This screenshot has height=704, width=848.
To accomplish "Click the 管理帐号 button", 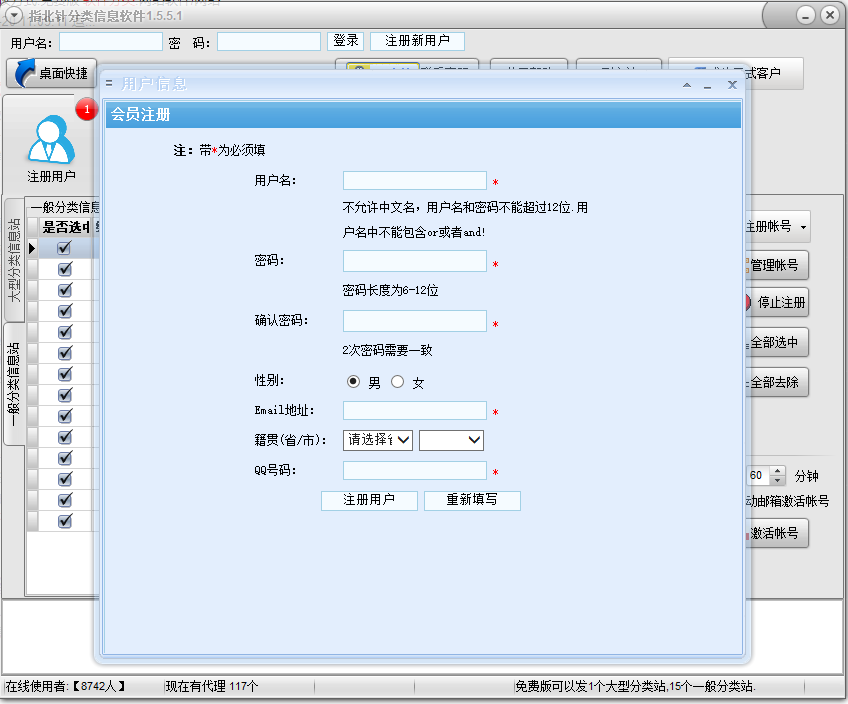I will click(777, 265).
